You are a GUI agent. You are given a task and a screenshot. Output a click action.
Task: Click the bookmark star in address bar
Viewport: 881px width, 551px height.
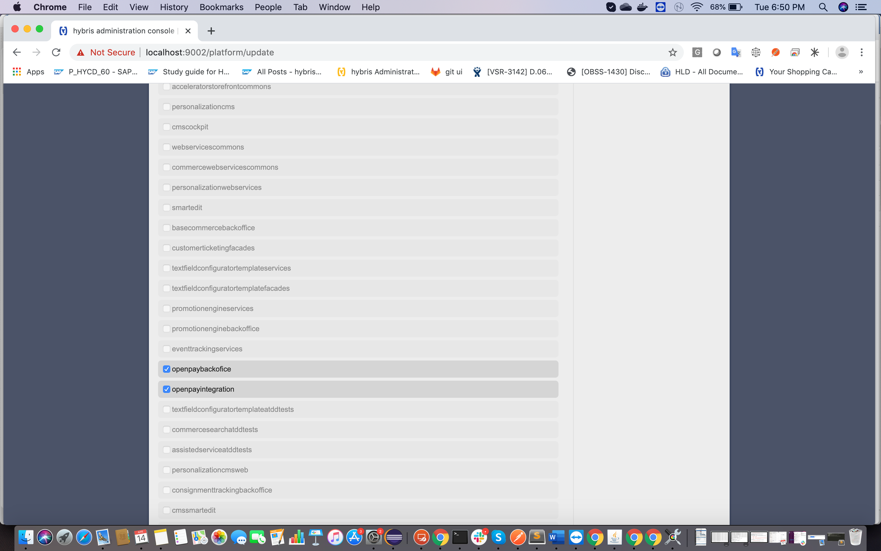tap(673, 52)
